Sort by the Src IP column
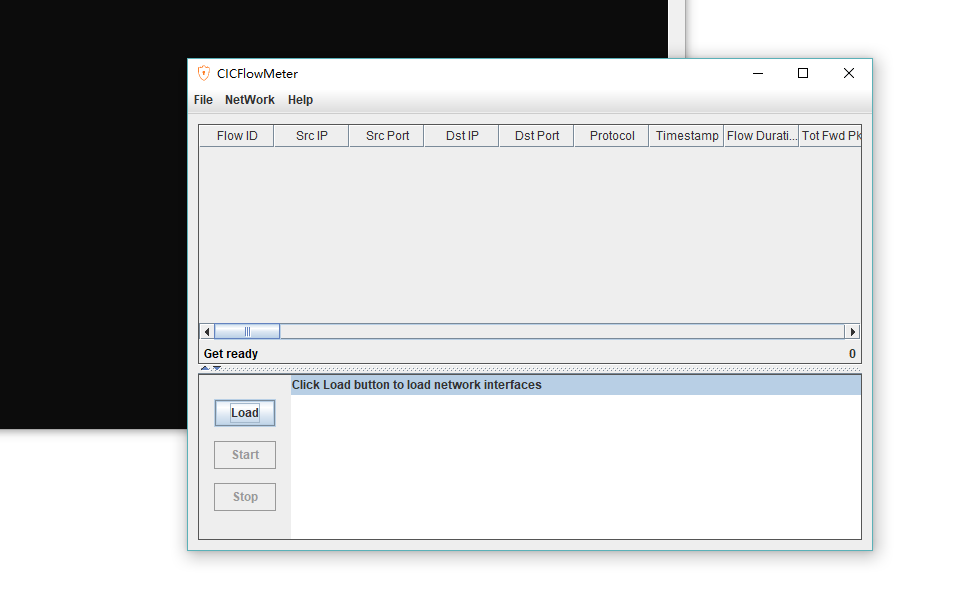Image resolution: width=980 pixels, height=602 pixels. 310,135
